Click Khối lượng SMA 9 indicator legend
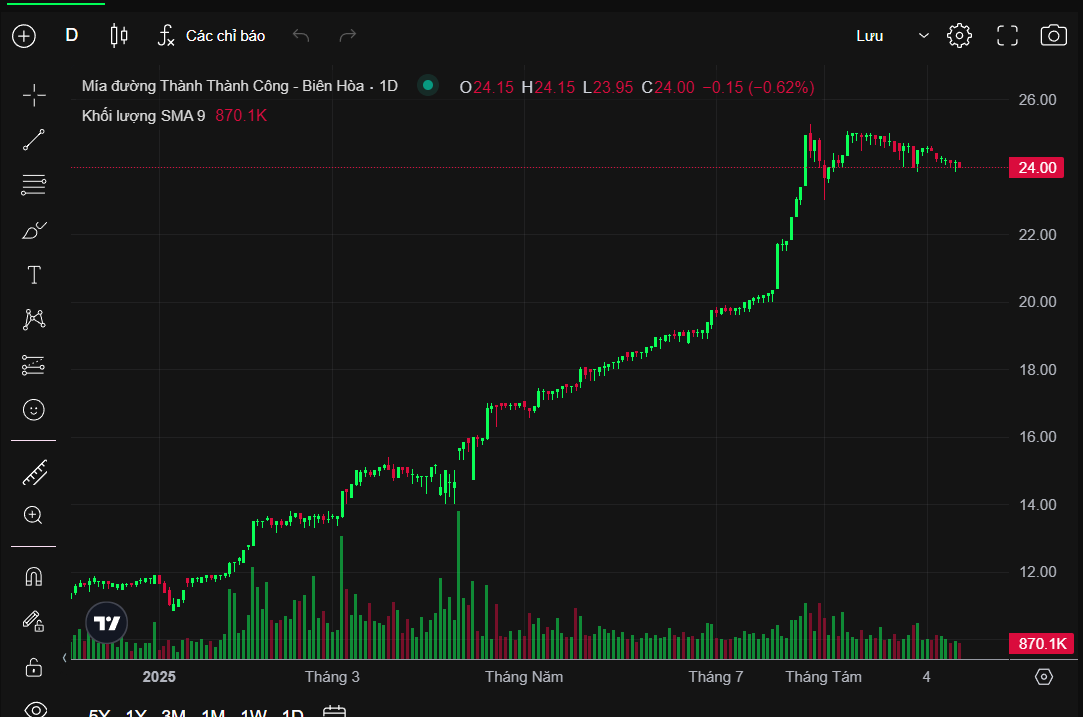The width and height of the screenshot is (1083, 717). pos(144,116)
